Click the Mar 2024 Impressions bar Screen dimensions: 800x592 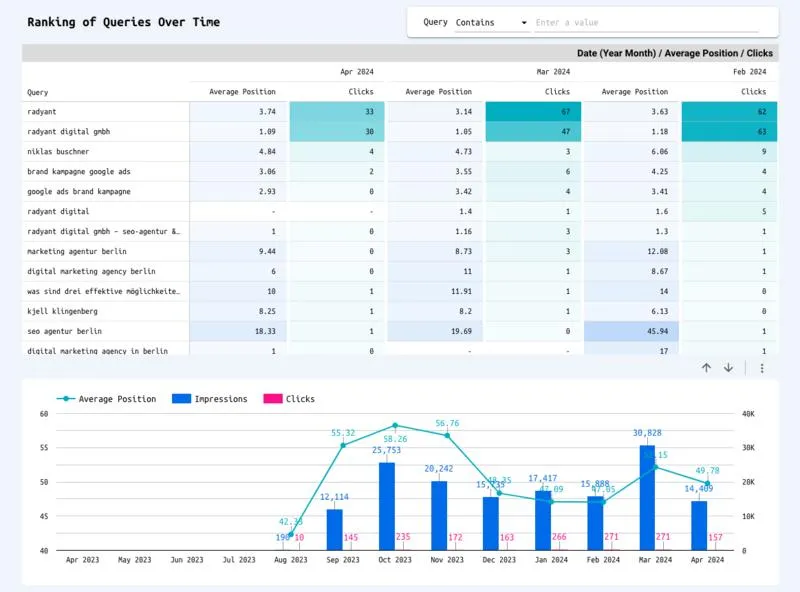coord(648,497)
